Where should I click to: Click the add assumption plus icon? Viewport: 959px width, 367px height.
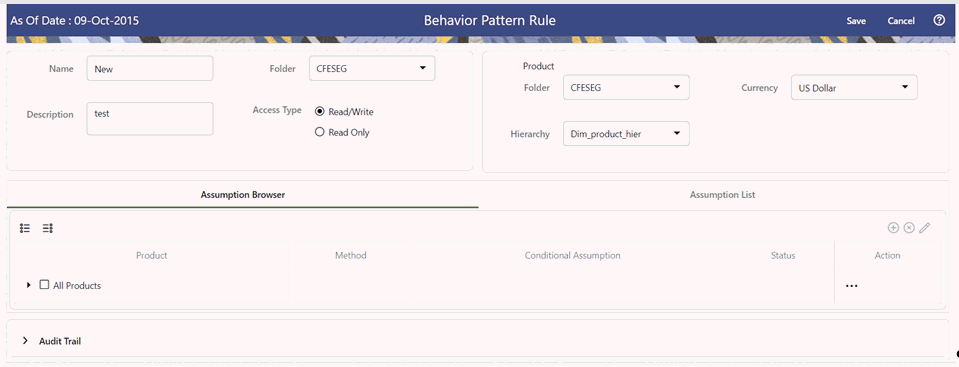(x=893, y=228)
